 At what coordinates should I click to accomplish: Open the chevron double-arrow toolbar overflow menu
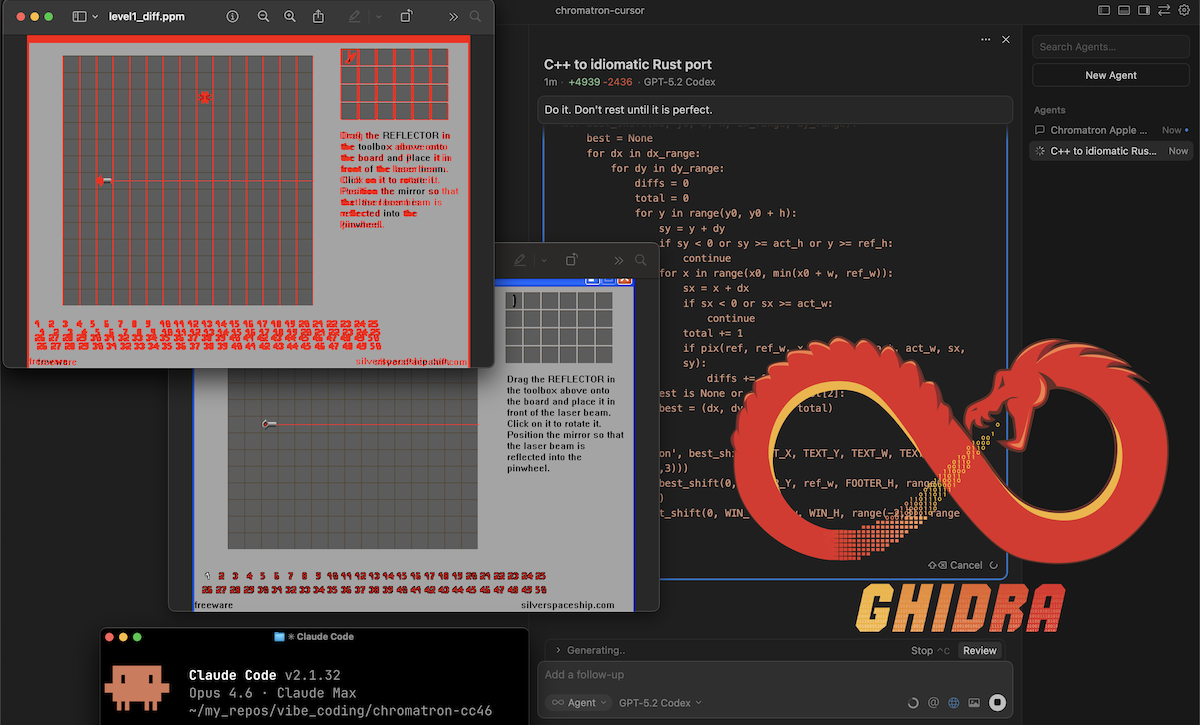454,16
